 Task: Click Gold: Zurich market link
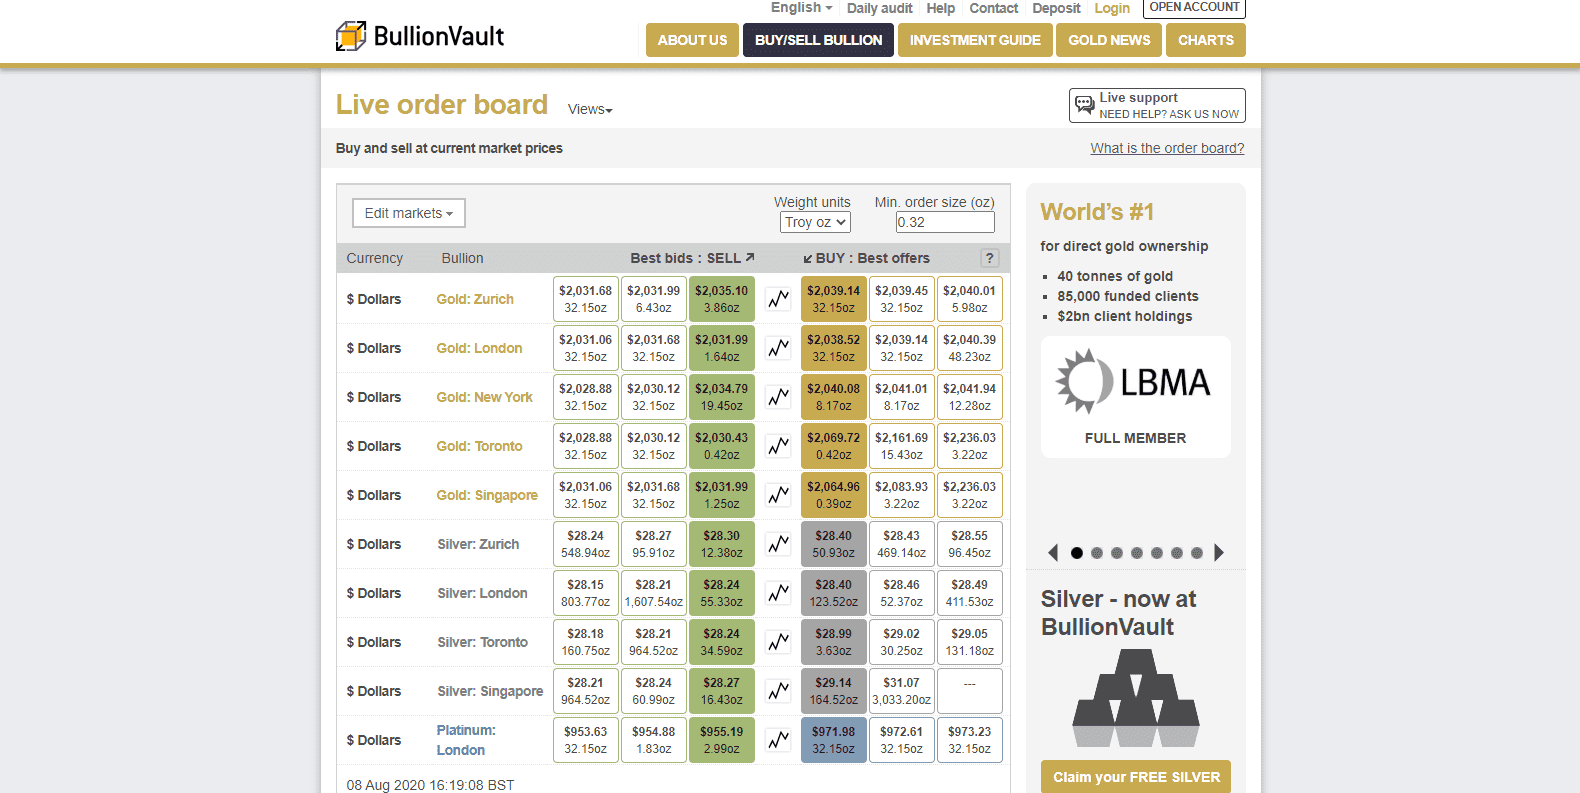tap(475, 299)
